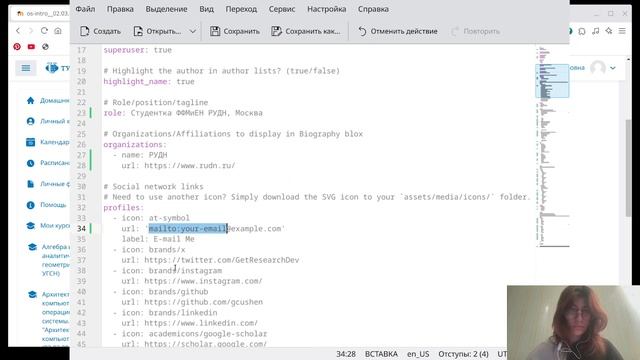Click the highlighted region in the editor minimap
Viewport: 640px width, 360px height.
point(552,81)
